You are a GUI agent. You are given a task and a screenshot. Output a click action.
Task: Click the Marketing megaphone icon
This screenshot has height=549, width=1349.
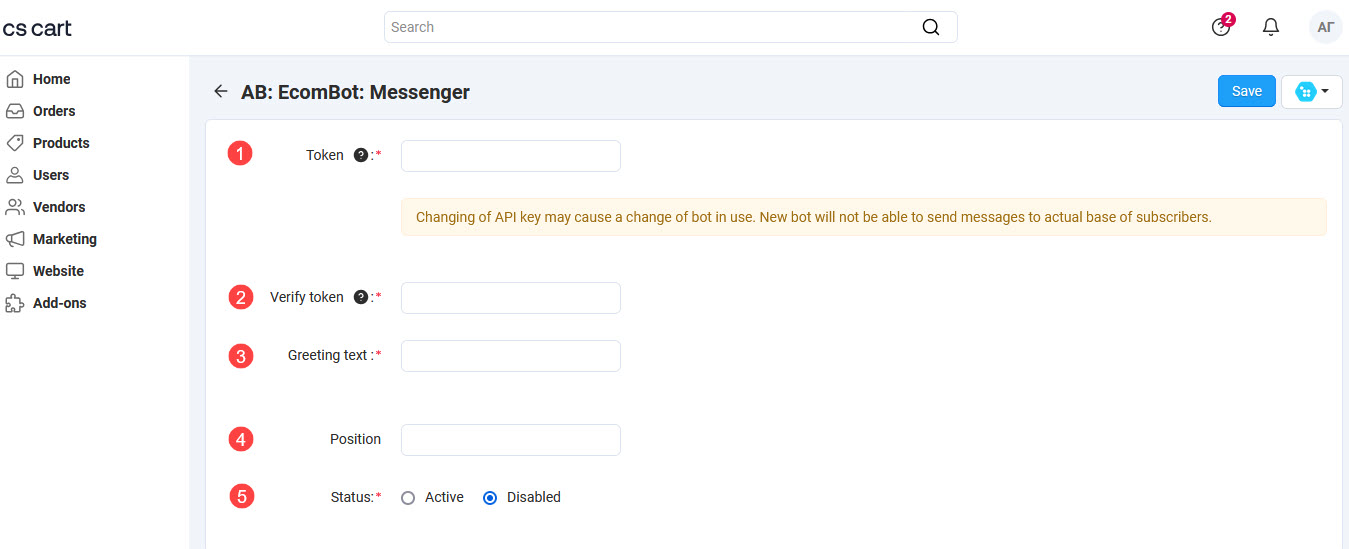pos(15,239)
